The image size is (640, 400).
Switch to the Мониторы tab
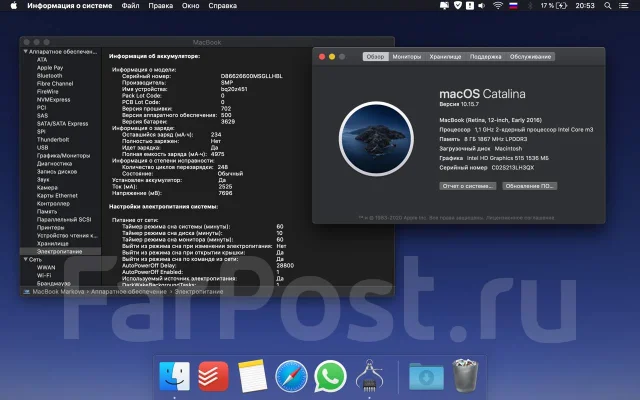tap(407, 57)
